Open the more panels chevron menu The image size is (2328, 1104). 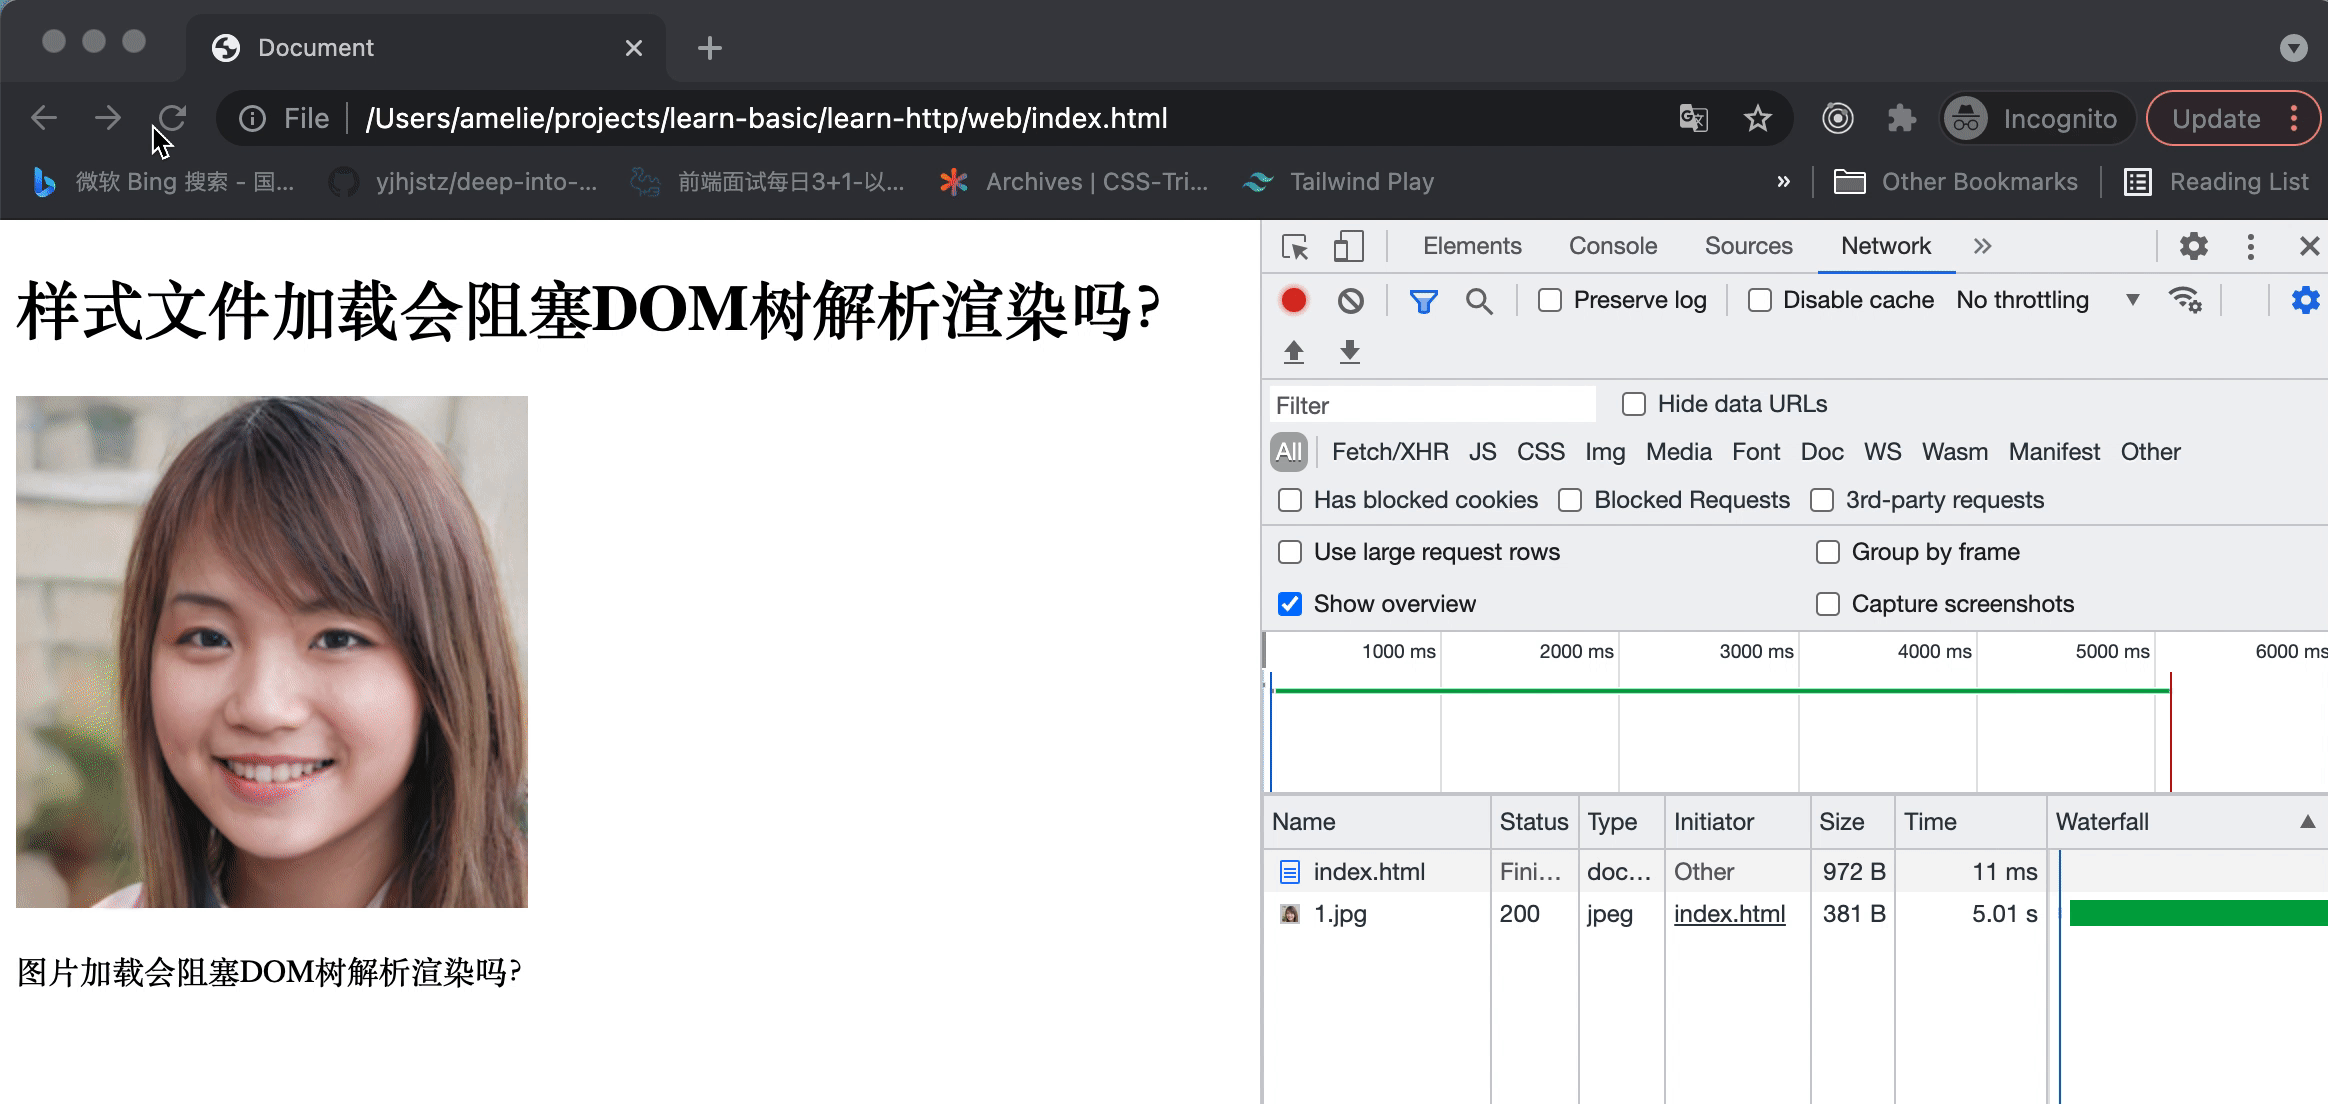[x=1983, y=246]
